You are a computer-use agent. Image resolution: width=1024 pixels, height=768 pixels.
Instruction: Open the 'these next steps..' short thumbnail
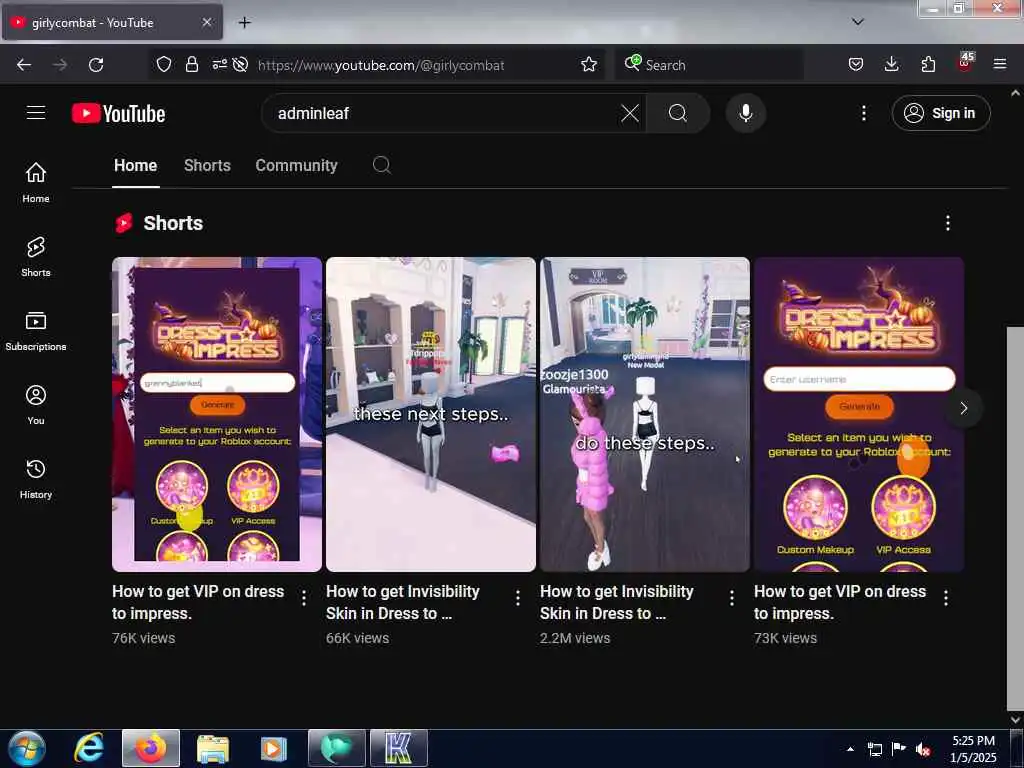pyautogui.click(x=430, y=414)
